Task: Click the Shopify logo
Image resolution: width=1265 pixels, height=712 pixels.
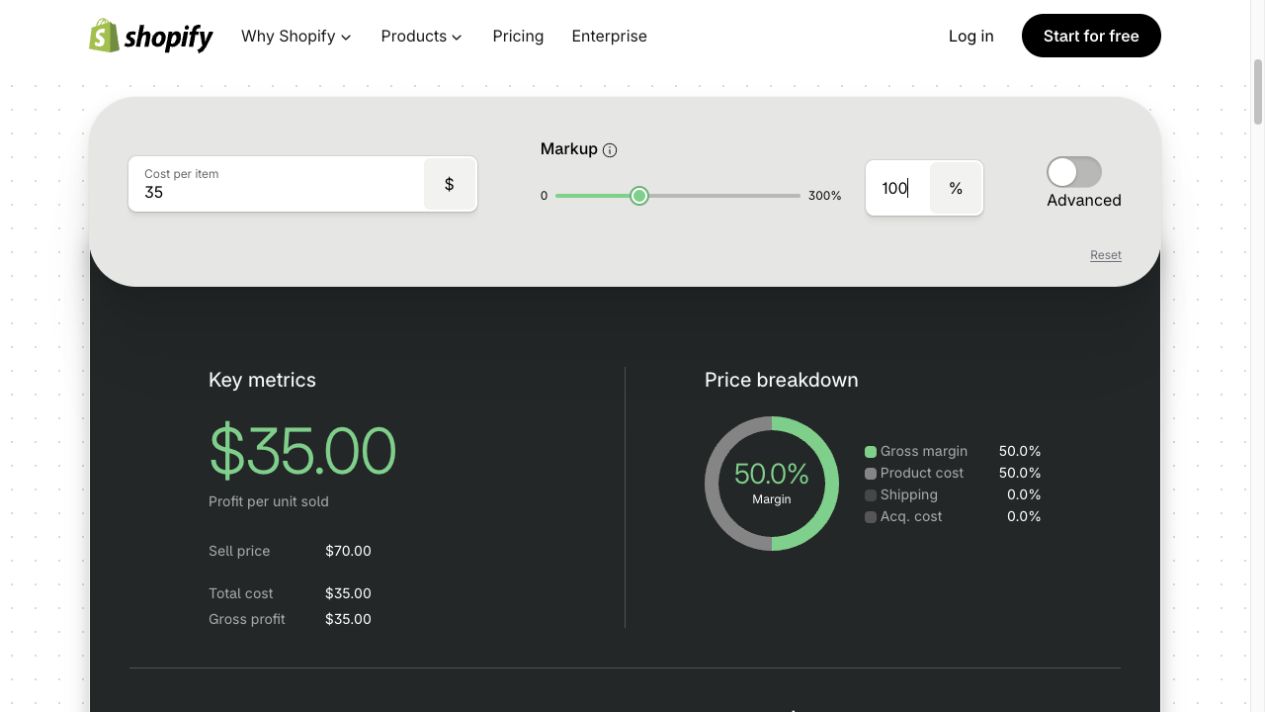Action: (x=151, y=36)
